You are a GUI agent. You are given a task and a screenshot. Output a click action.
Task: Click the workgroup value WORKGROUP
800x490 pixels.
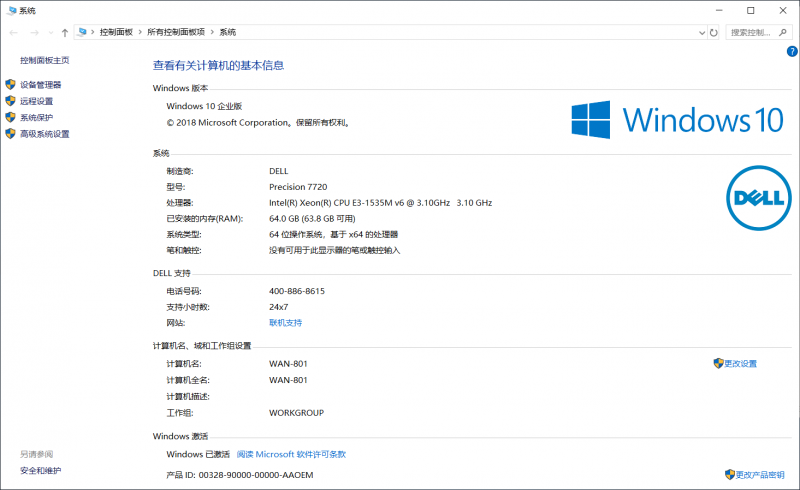[x=296, y=412]
